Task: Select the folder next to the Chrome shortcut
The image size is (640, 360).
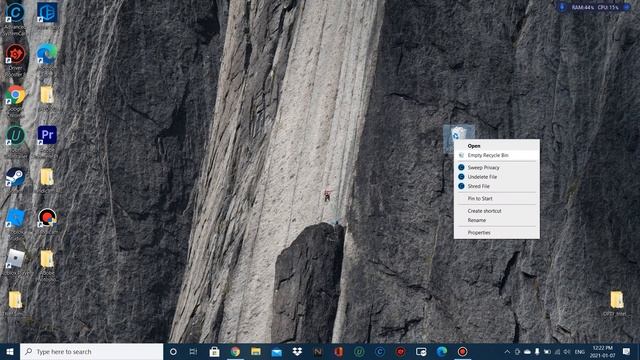Action: [x=47, y=95]
